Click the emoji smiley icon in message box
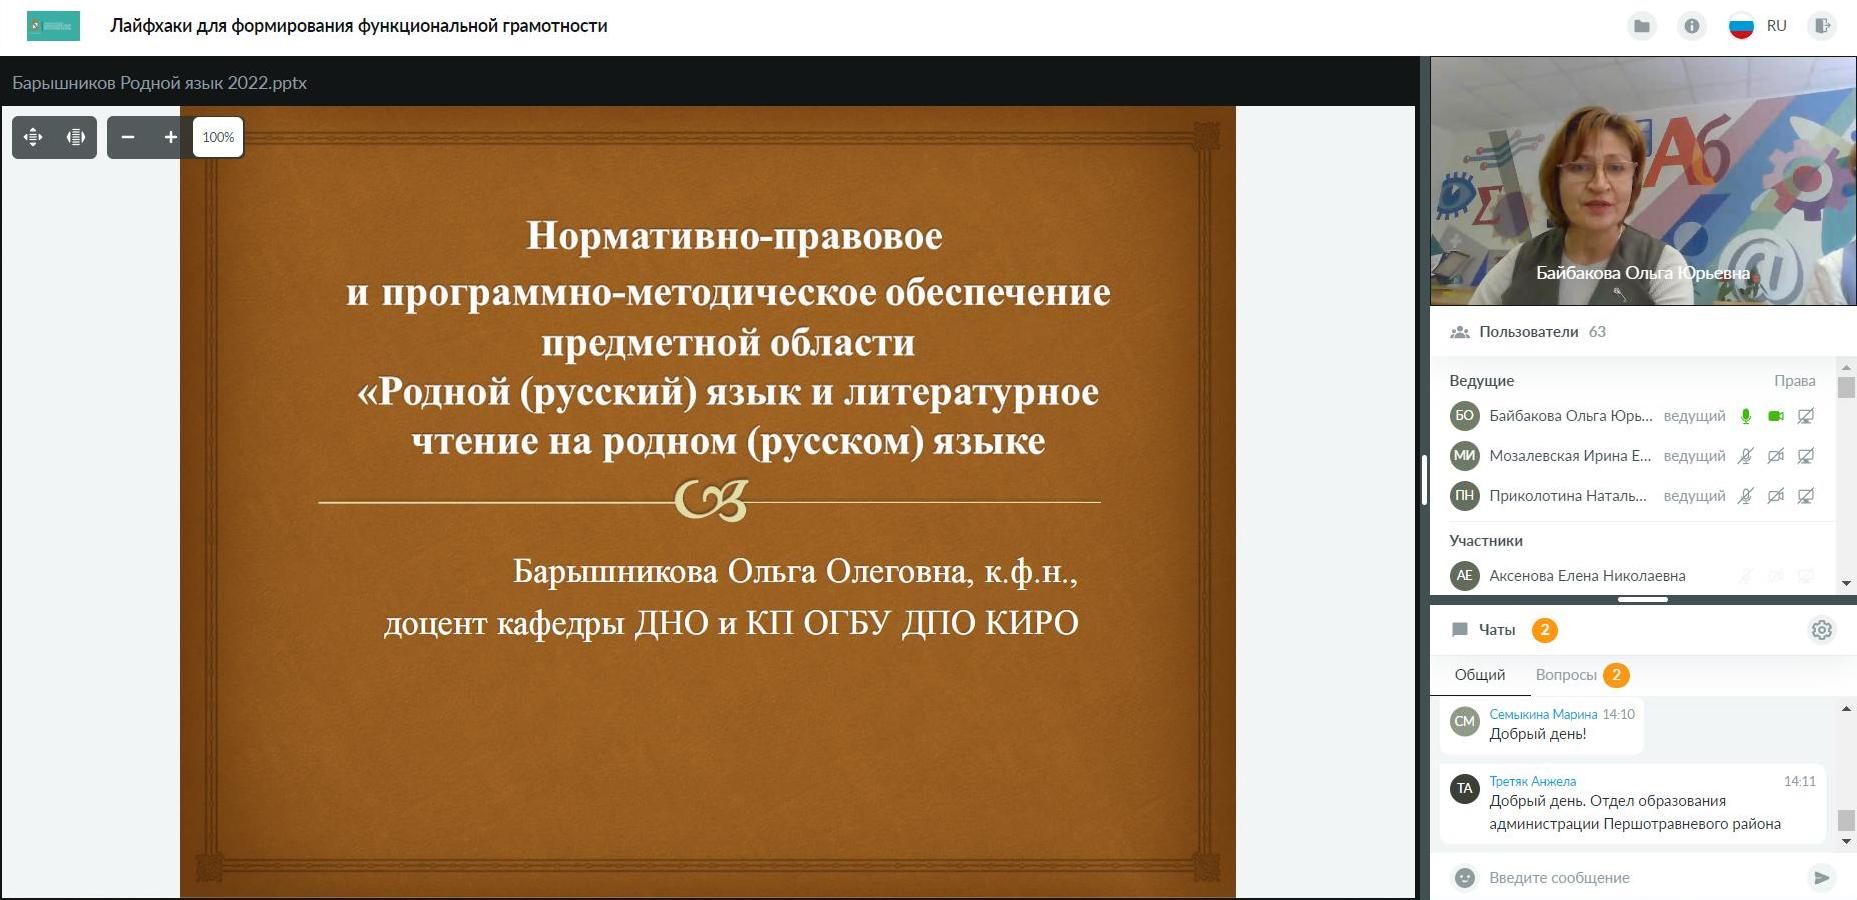 tap(1465, 878)
